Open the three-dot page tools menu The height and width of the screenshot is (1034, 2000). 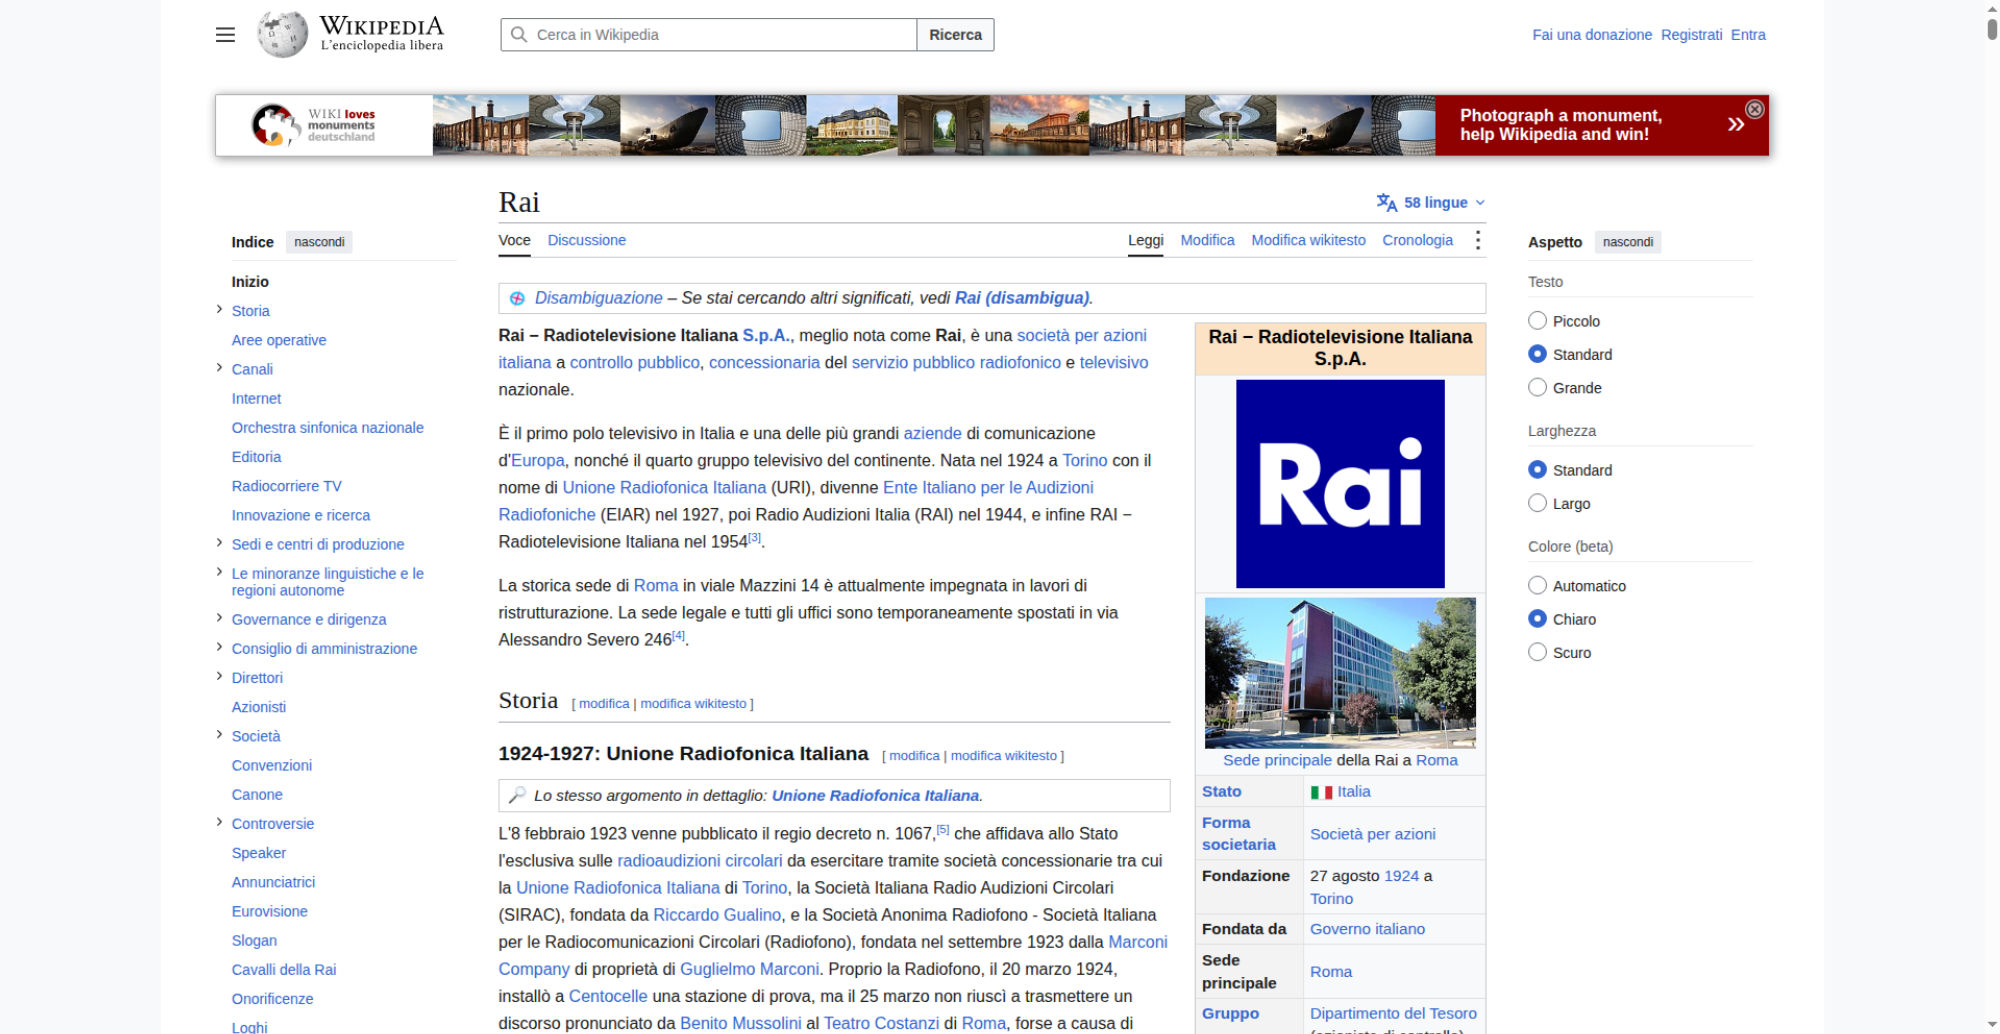(x=1477, y=240)
